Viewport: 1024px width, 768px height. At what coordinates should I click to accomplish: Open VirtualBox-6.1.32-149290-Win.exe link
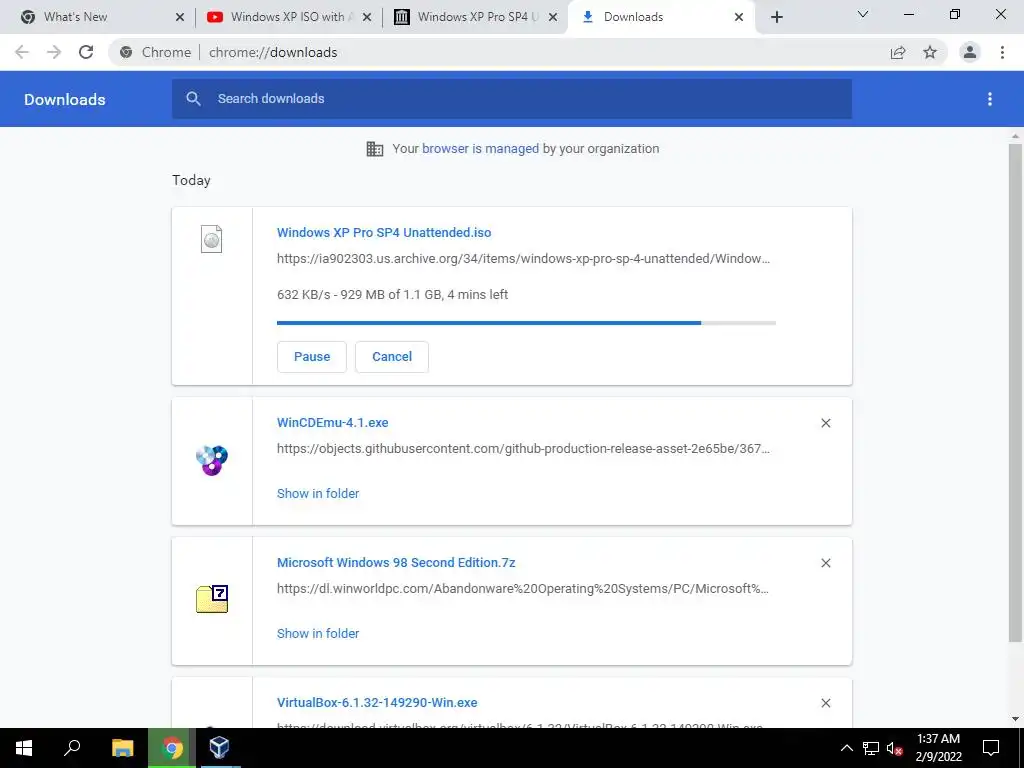coord(377,703)
